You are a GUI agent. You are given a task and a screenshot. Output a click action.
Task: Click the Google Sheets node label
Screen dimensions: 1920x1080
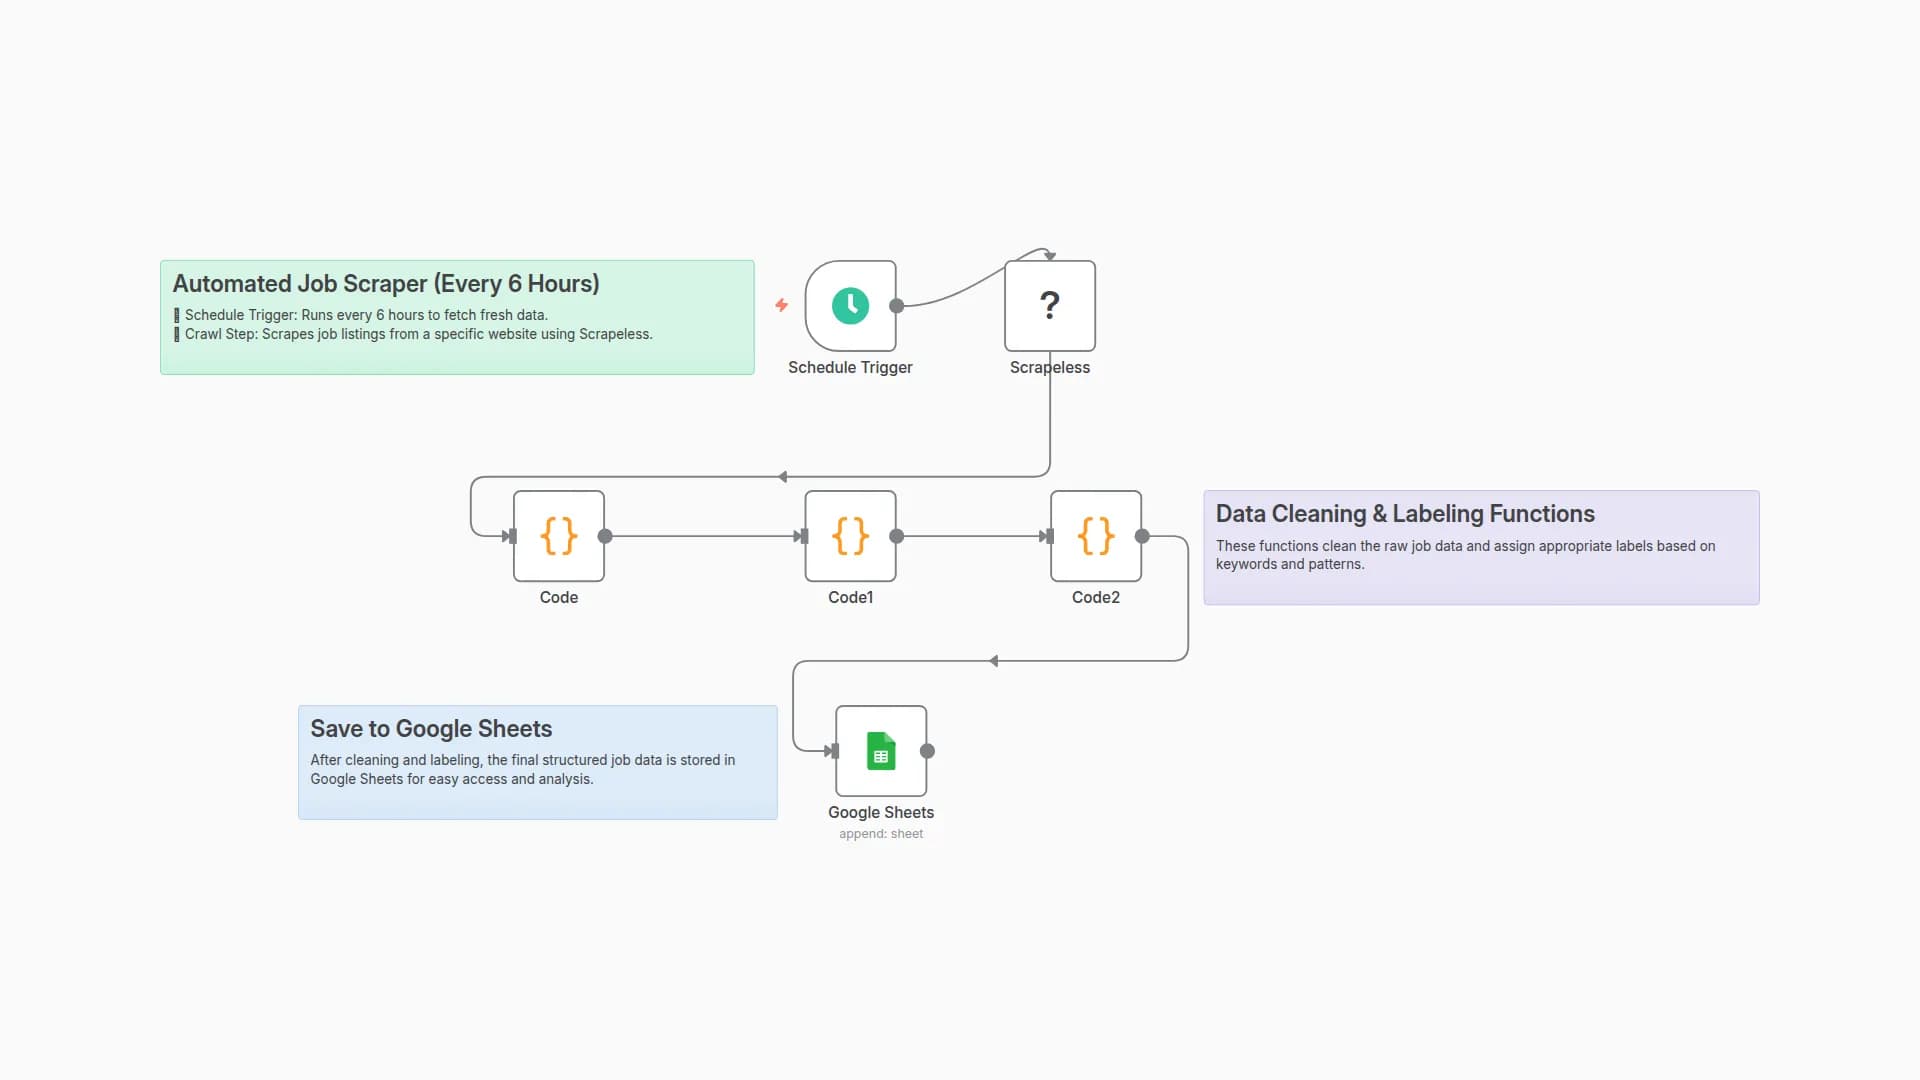(880, 812)
